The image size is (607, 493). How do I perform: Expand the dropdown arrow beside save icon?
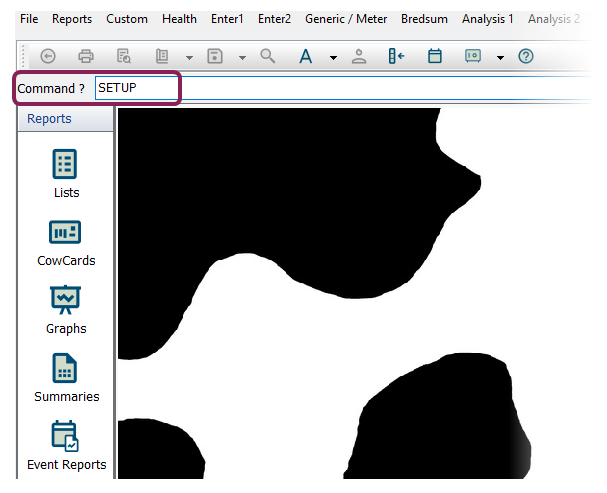[242, 58]
